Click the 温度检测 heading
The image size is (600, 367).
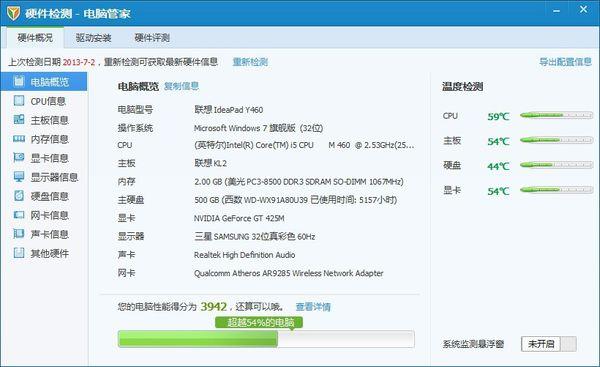tap(462, 87)
